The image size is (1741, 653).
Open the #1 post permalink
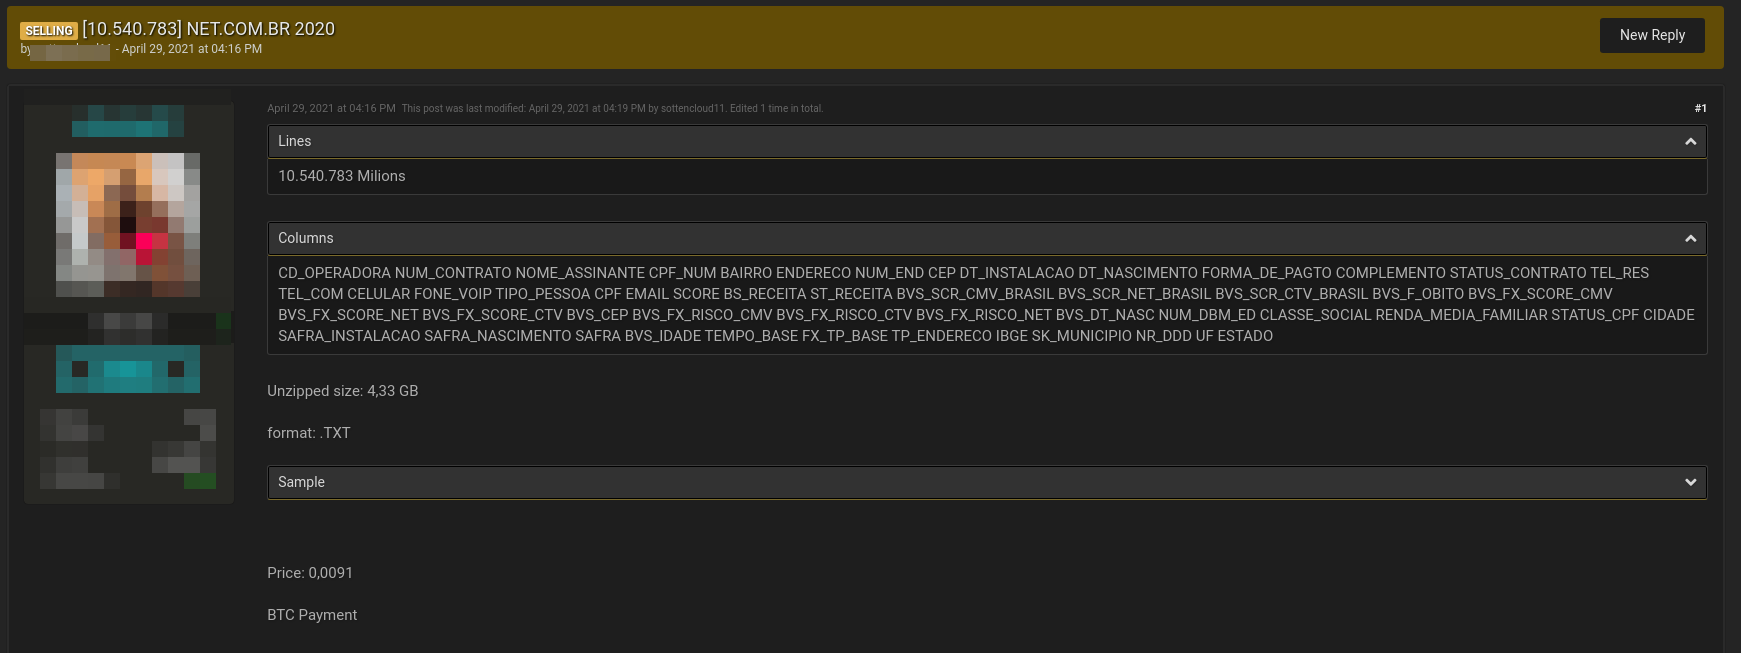pyautogui.click(x=1700, y=108)
